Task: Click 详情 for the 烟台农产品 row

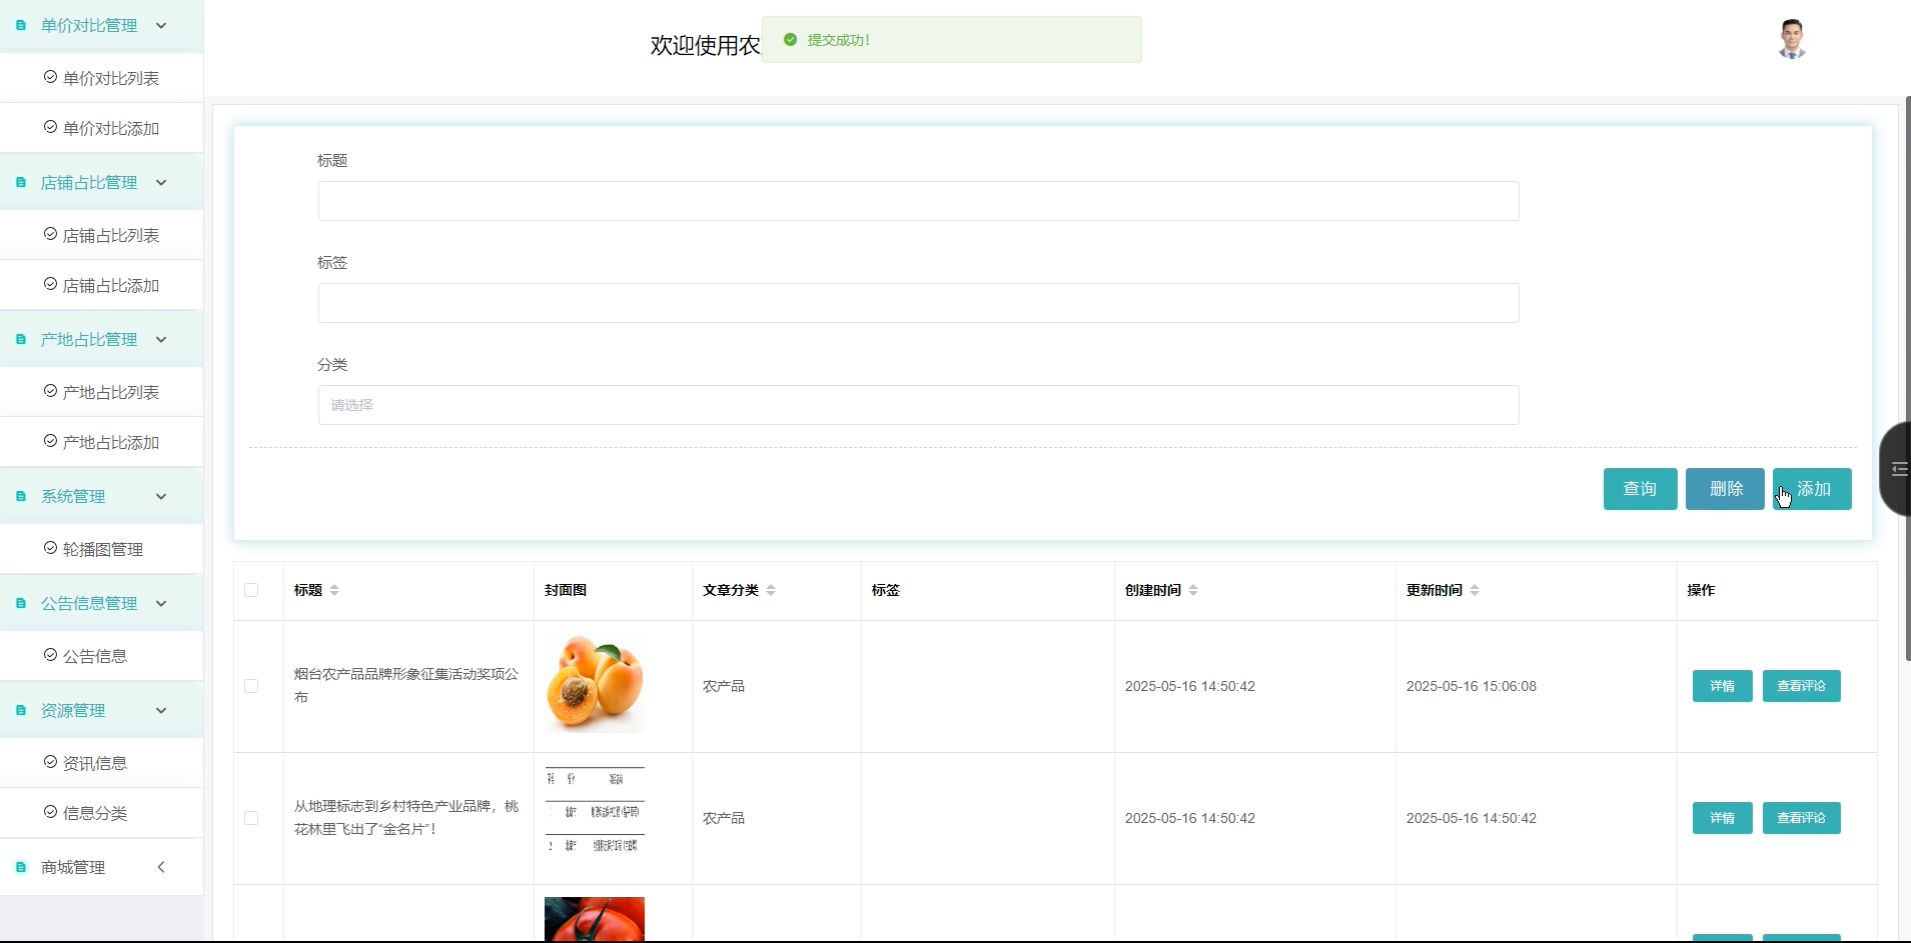Action: 1722,686
